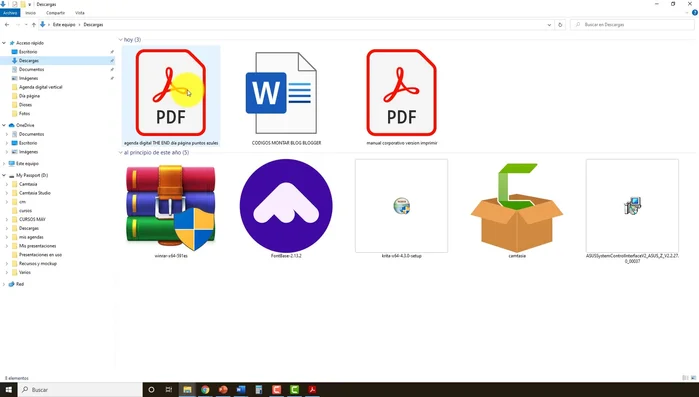Open File Explorer taskbar icon
Viewport: 699px width, 397px height.
coord(187,389)
